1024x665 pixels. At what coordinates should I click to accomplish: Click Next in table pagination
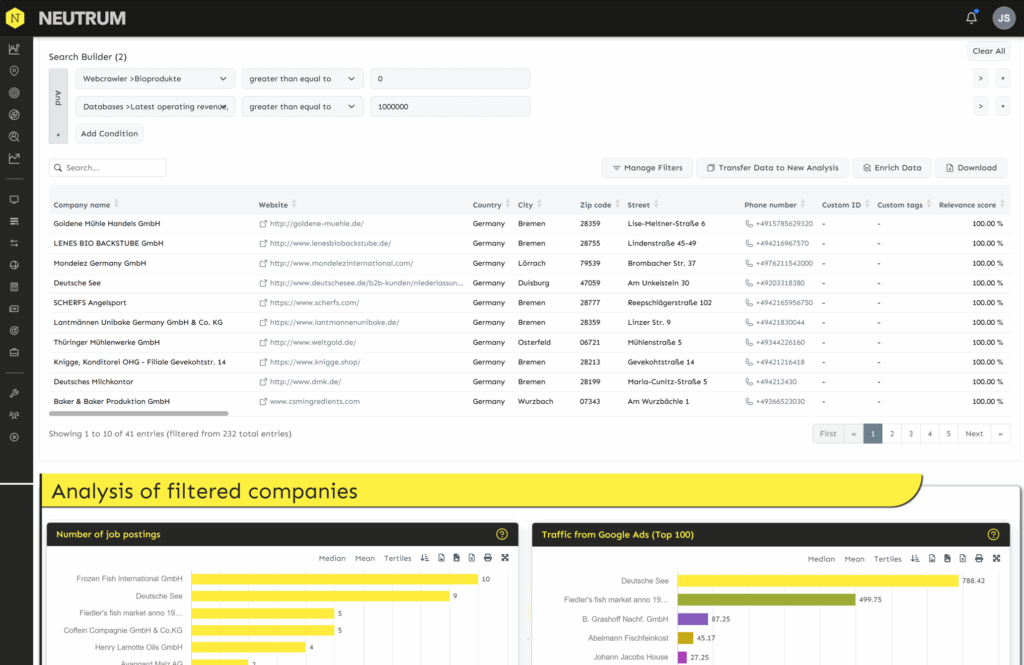pyautogui.click(x=974, y=434)
